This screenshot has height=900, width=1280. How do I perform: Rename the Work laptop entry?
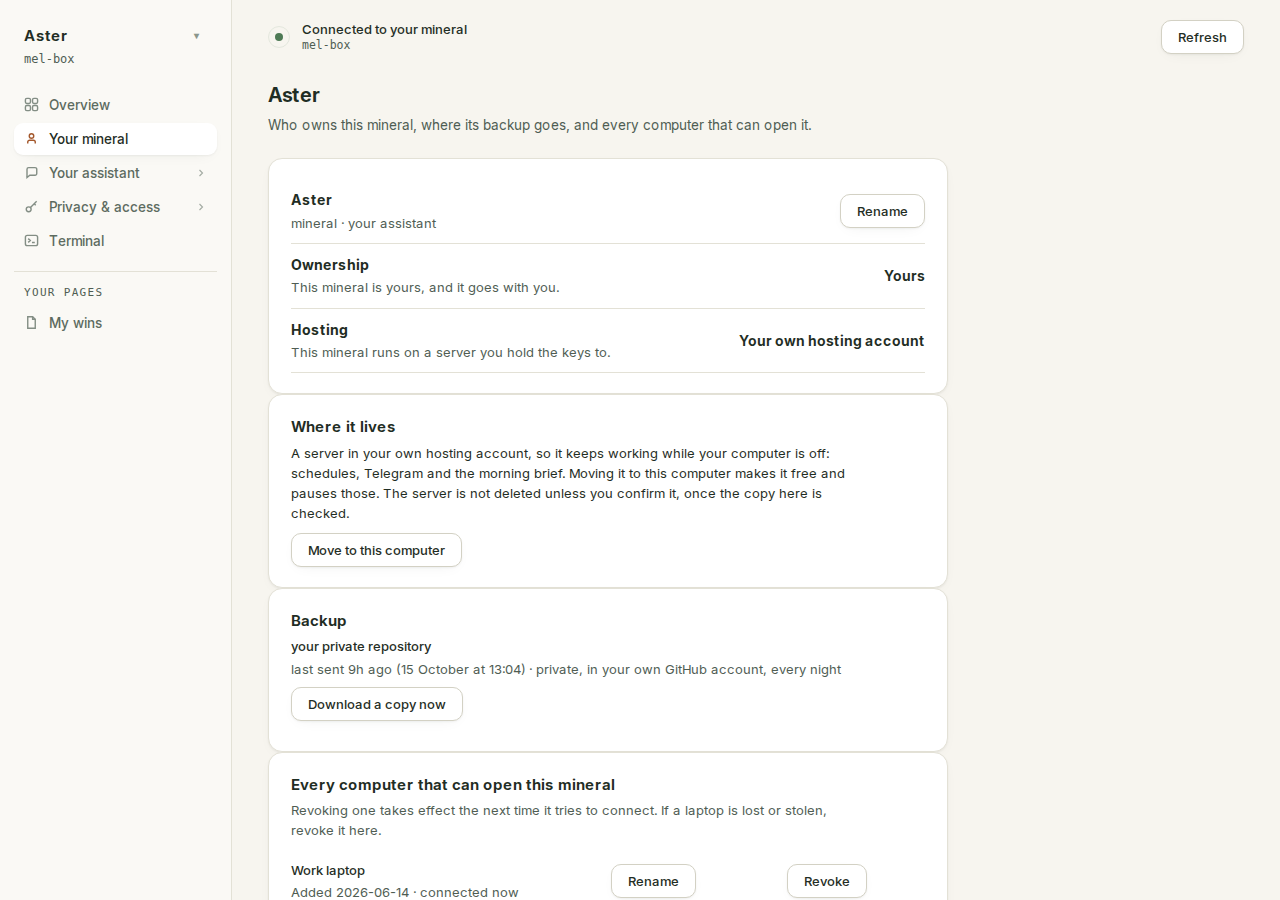pyautogui.click(x=653, y=881)
